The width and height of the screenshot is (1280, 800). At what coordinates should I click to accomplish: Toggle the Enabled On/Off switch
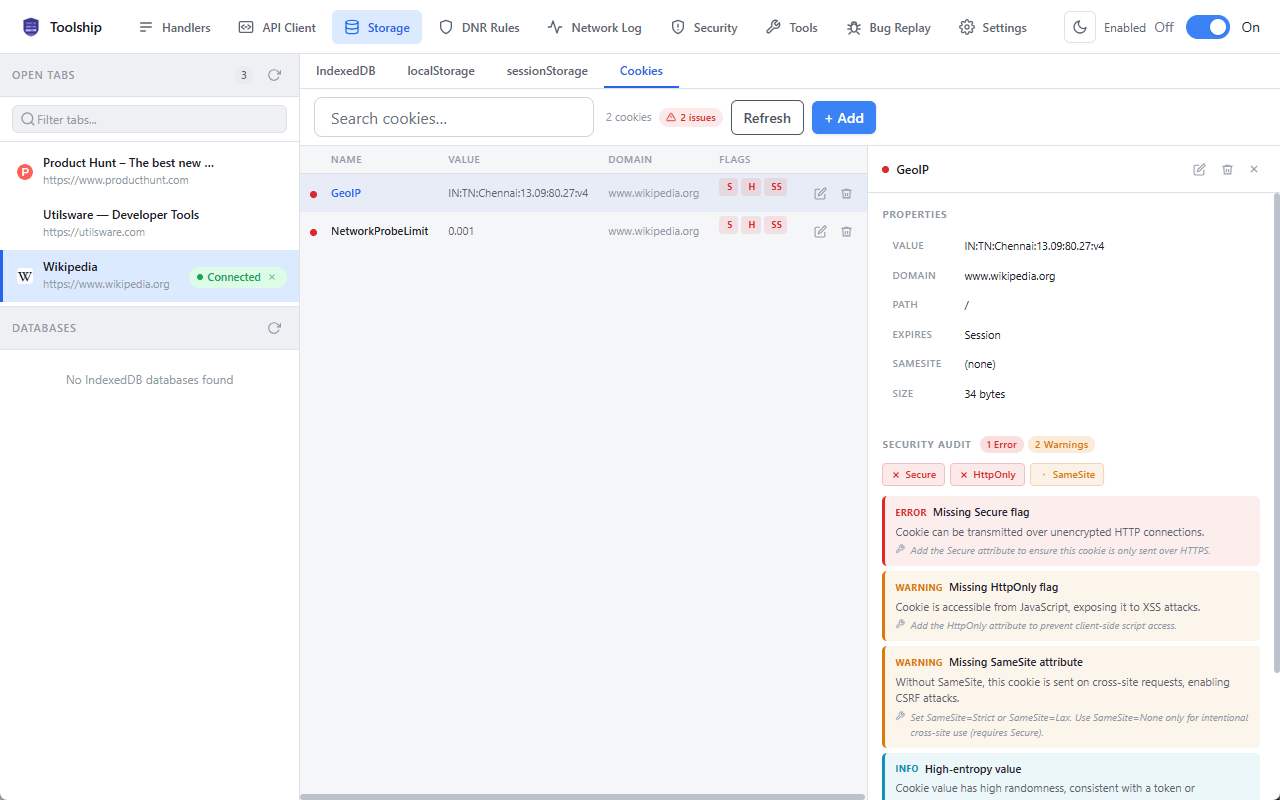tap(1208, 27)
